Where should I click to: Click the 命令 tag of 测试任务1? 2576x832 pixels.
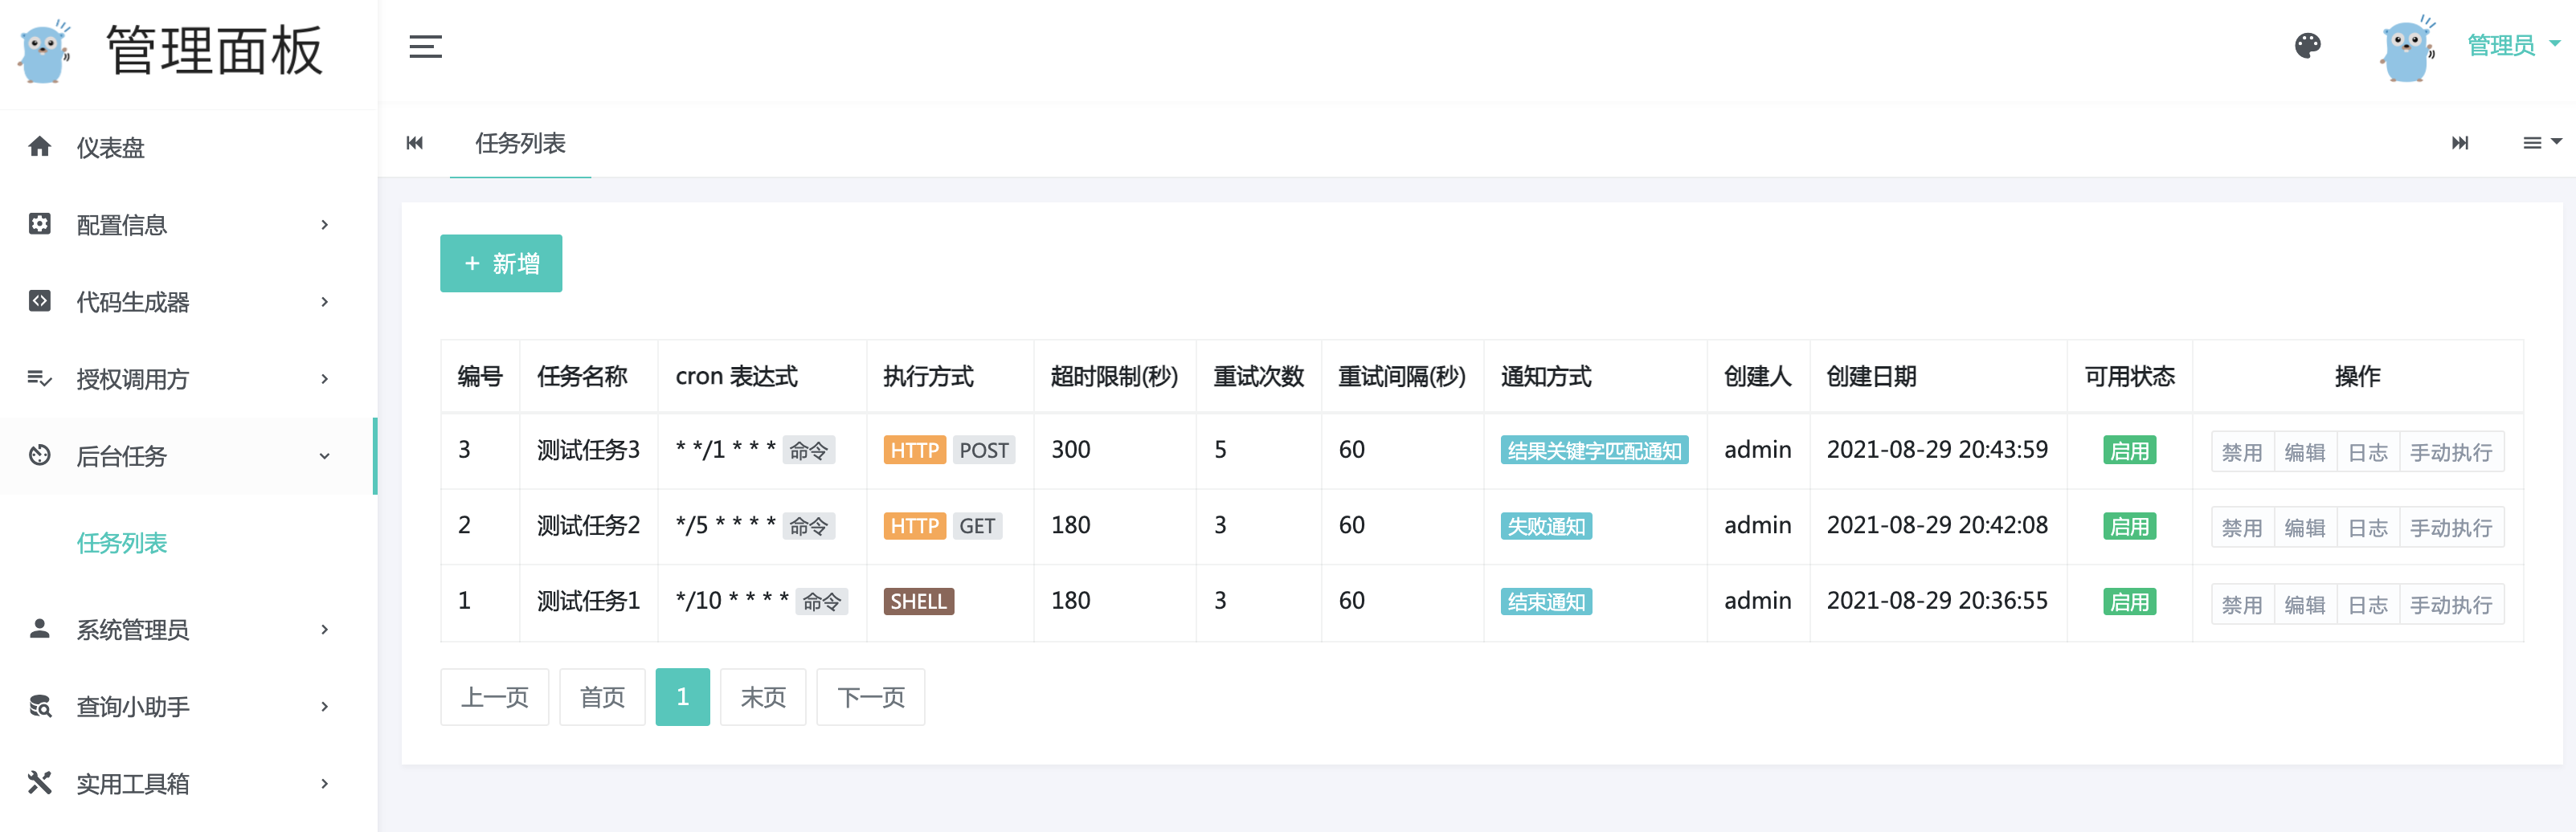tap(821, 601)
